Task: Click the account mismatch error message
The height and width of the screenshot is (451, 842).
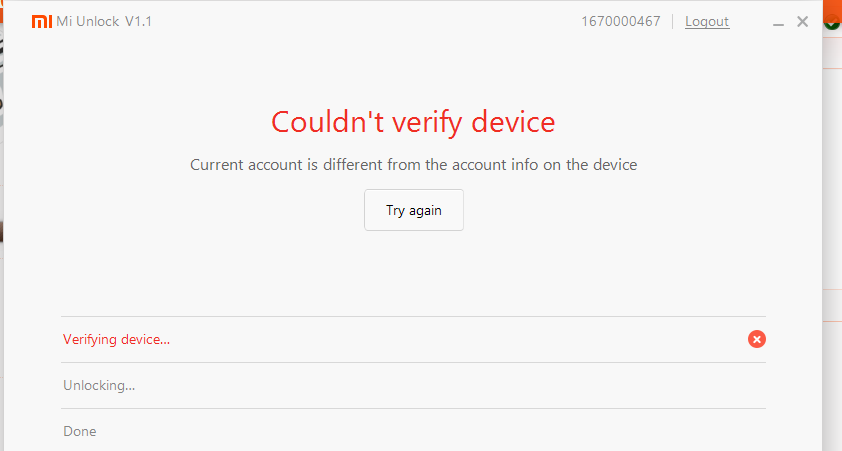Action: click(x=413, y=164)
